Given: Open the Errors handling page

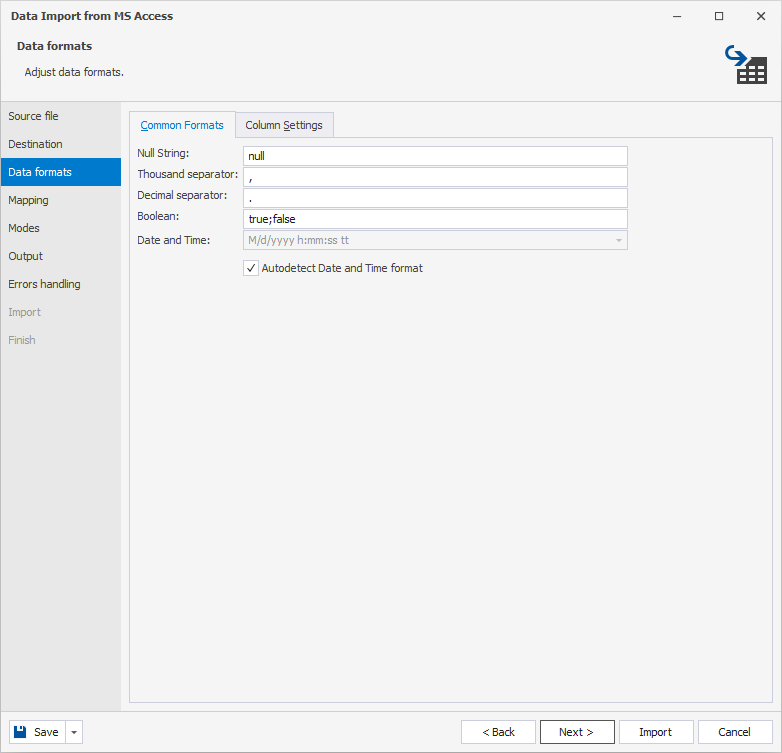Looking at the screenshot, I should (x=44, y=284).
